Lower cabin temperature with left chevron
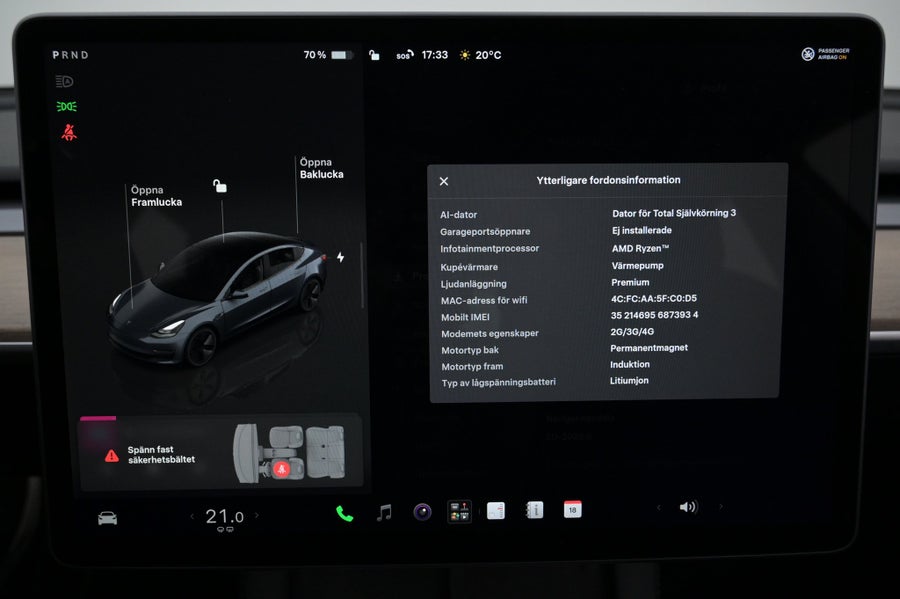The height and width of the screenshot is (599, 900). pyautogui.click(x=192, y=516)
